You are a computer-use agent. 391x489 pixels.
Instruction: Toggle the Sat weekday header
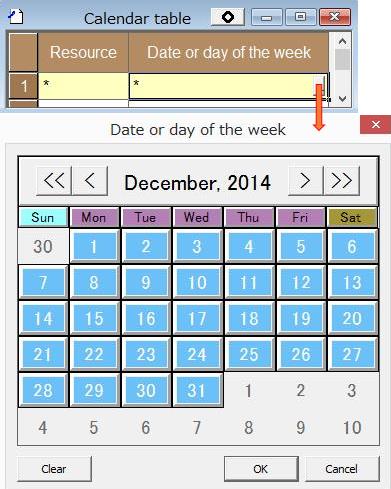(353, 217)
